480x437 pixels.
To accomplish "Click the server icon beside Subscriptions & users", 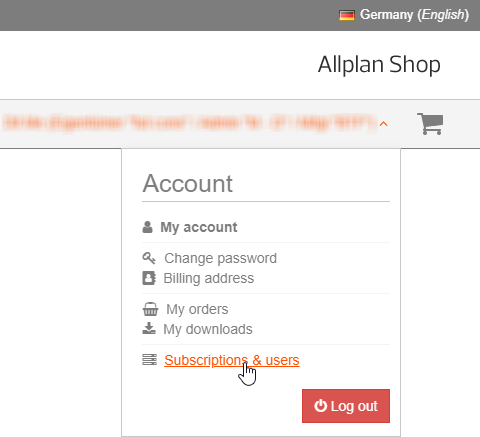I will (149, 360).
